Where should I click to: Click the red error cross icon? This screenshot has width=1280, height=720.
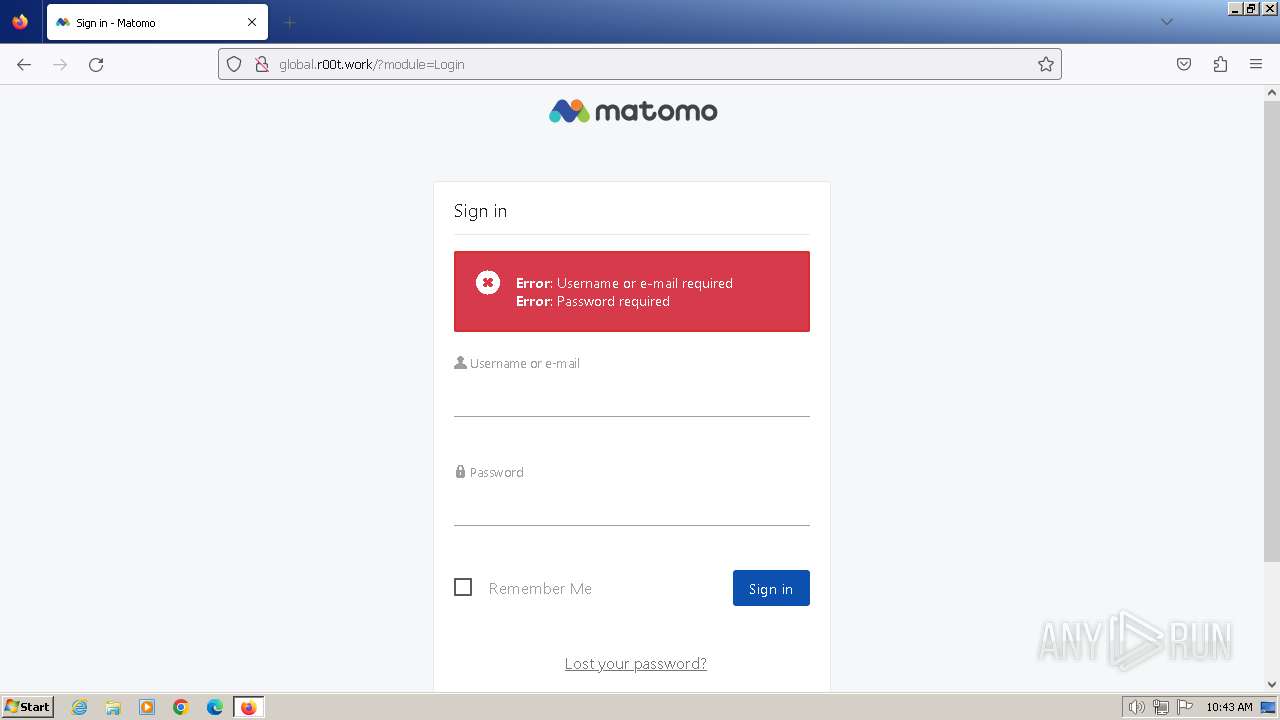488,283
